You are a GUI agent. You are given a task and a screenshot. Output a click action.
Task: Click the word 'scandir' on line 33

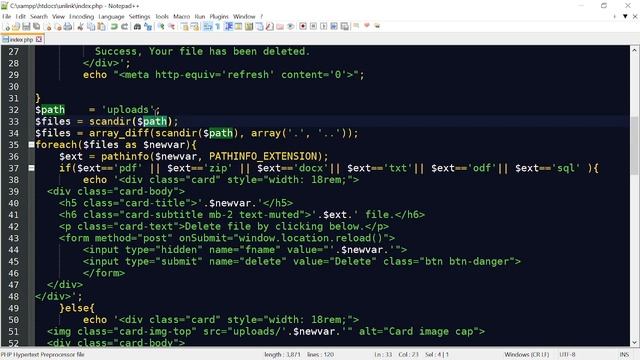click(110, 121)
